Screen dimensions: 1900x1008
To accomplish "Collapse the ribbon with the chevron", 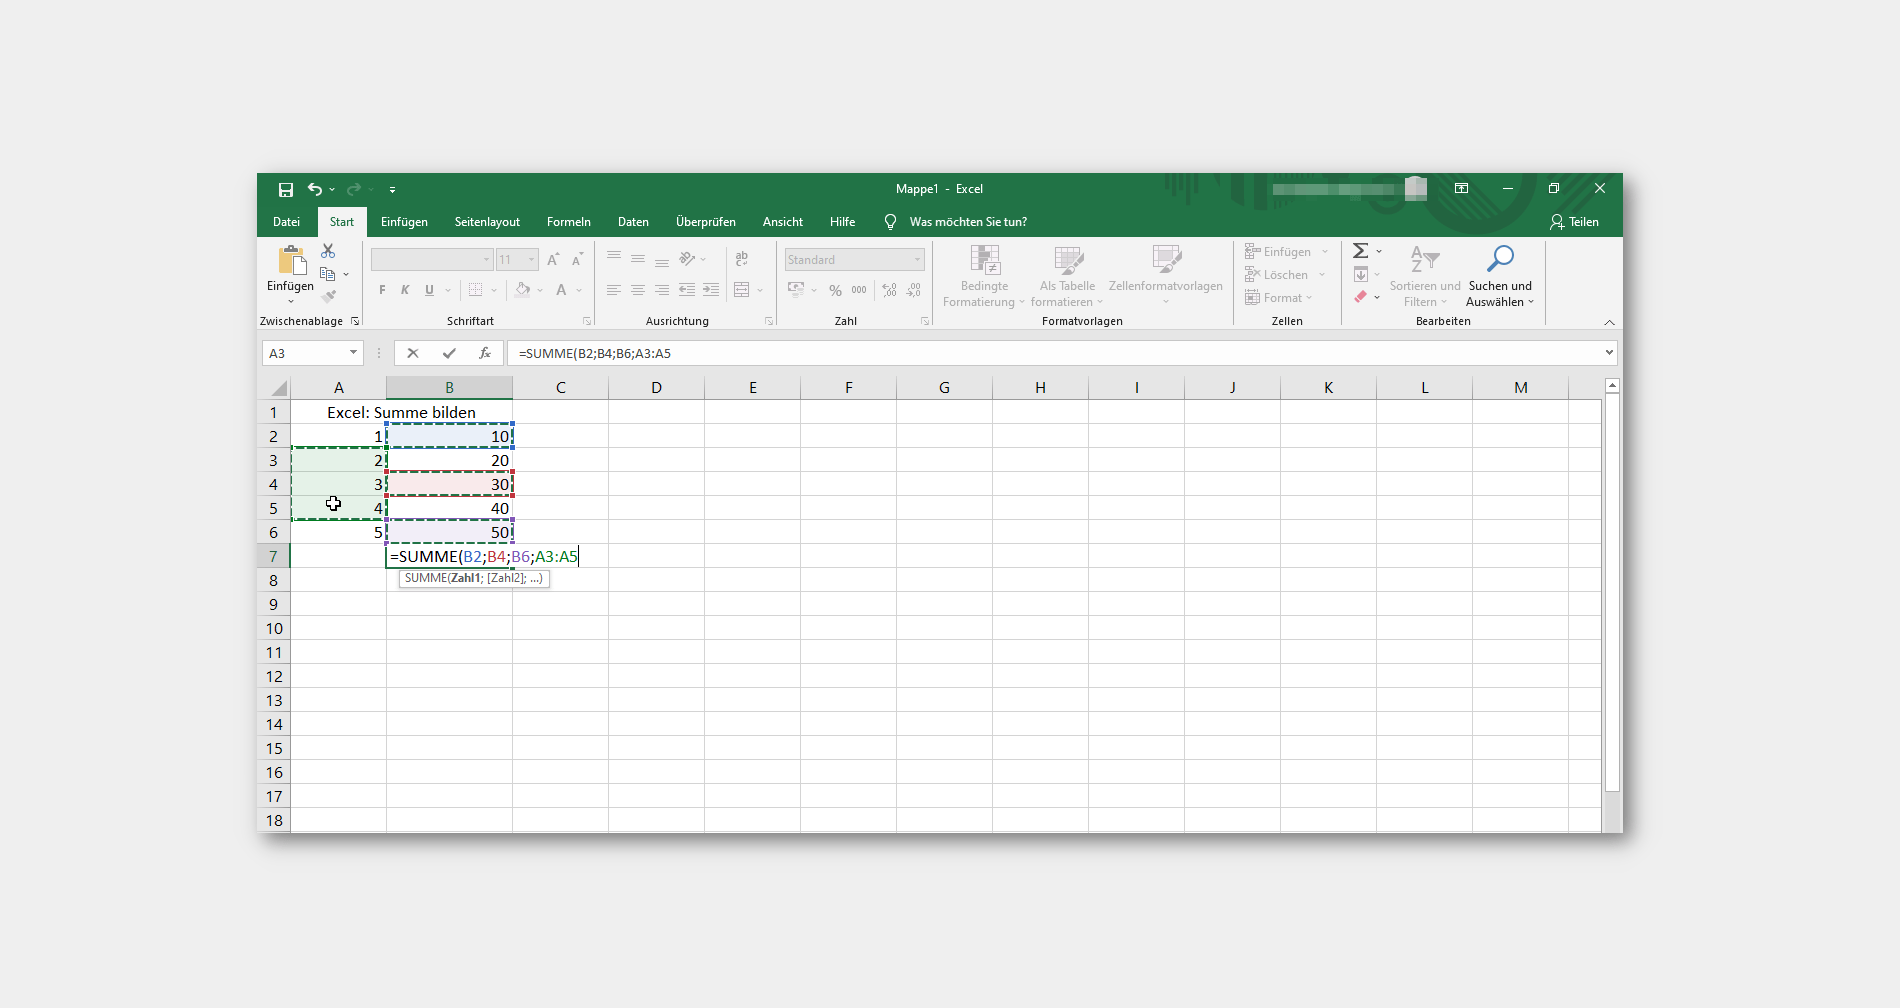I will [x=1609, y=322].
